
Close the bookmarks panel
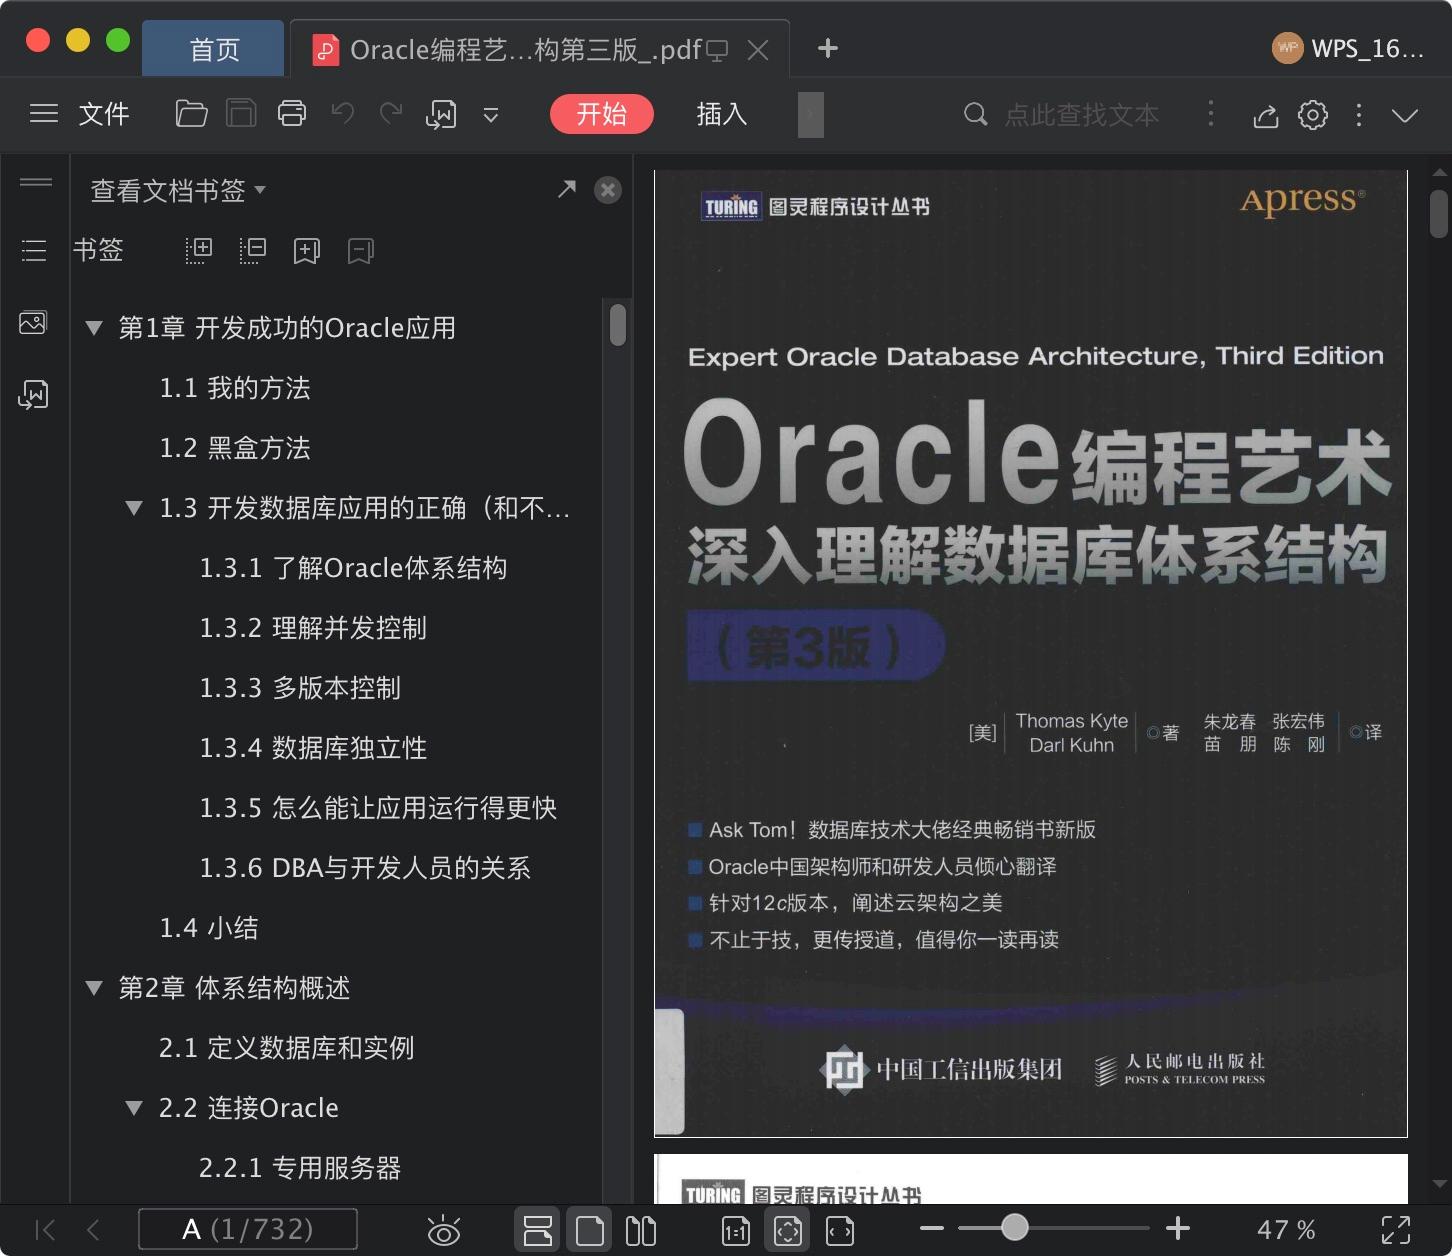(608, 190)
